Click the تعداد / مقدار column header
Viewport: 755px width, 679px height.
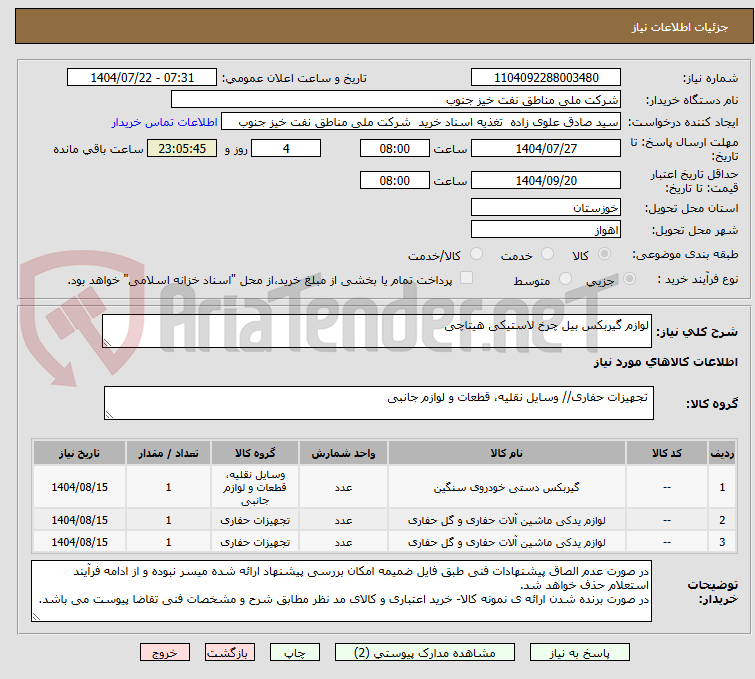tap(168, 453)
